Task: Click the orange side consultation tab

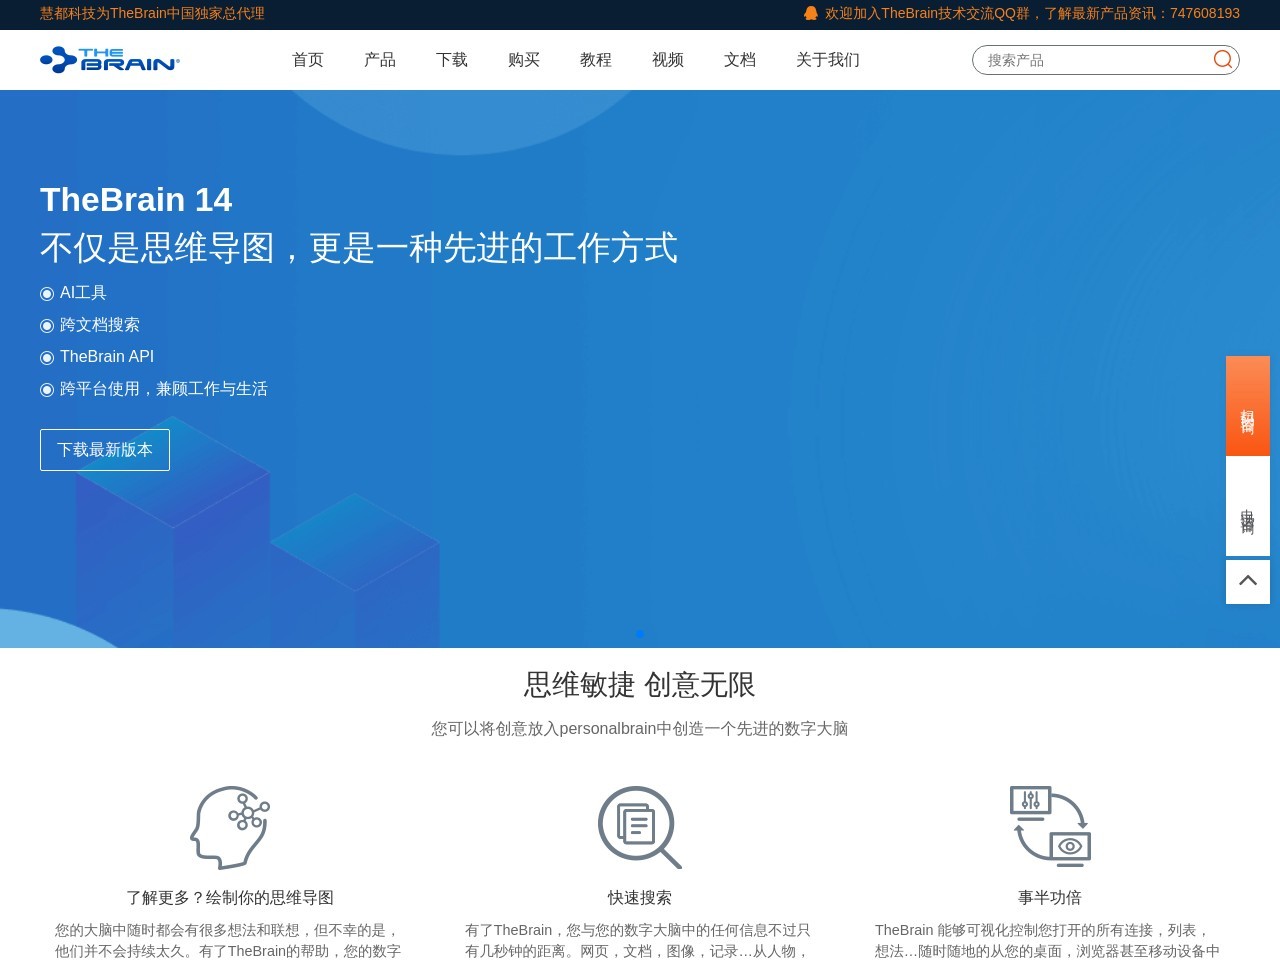Action: point(1248,406)
